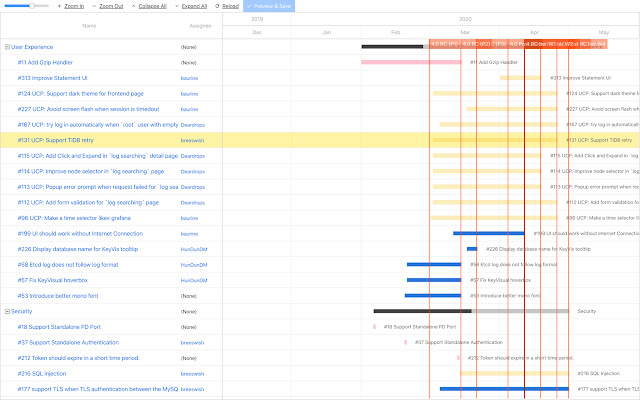The width and height of the screenshot is (640, 400).
Task: Select the blue #177 TLS task bar
Action: tap(504, 389)
